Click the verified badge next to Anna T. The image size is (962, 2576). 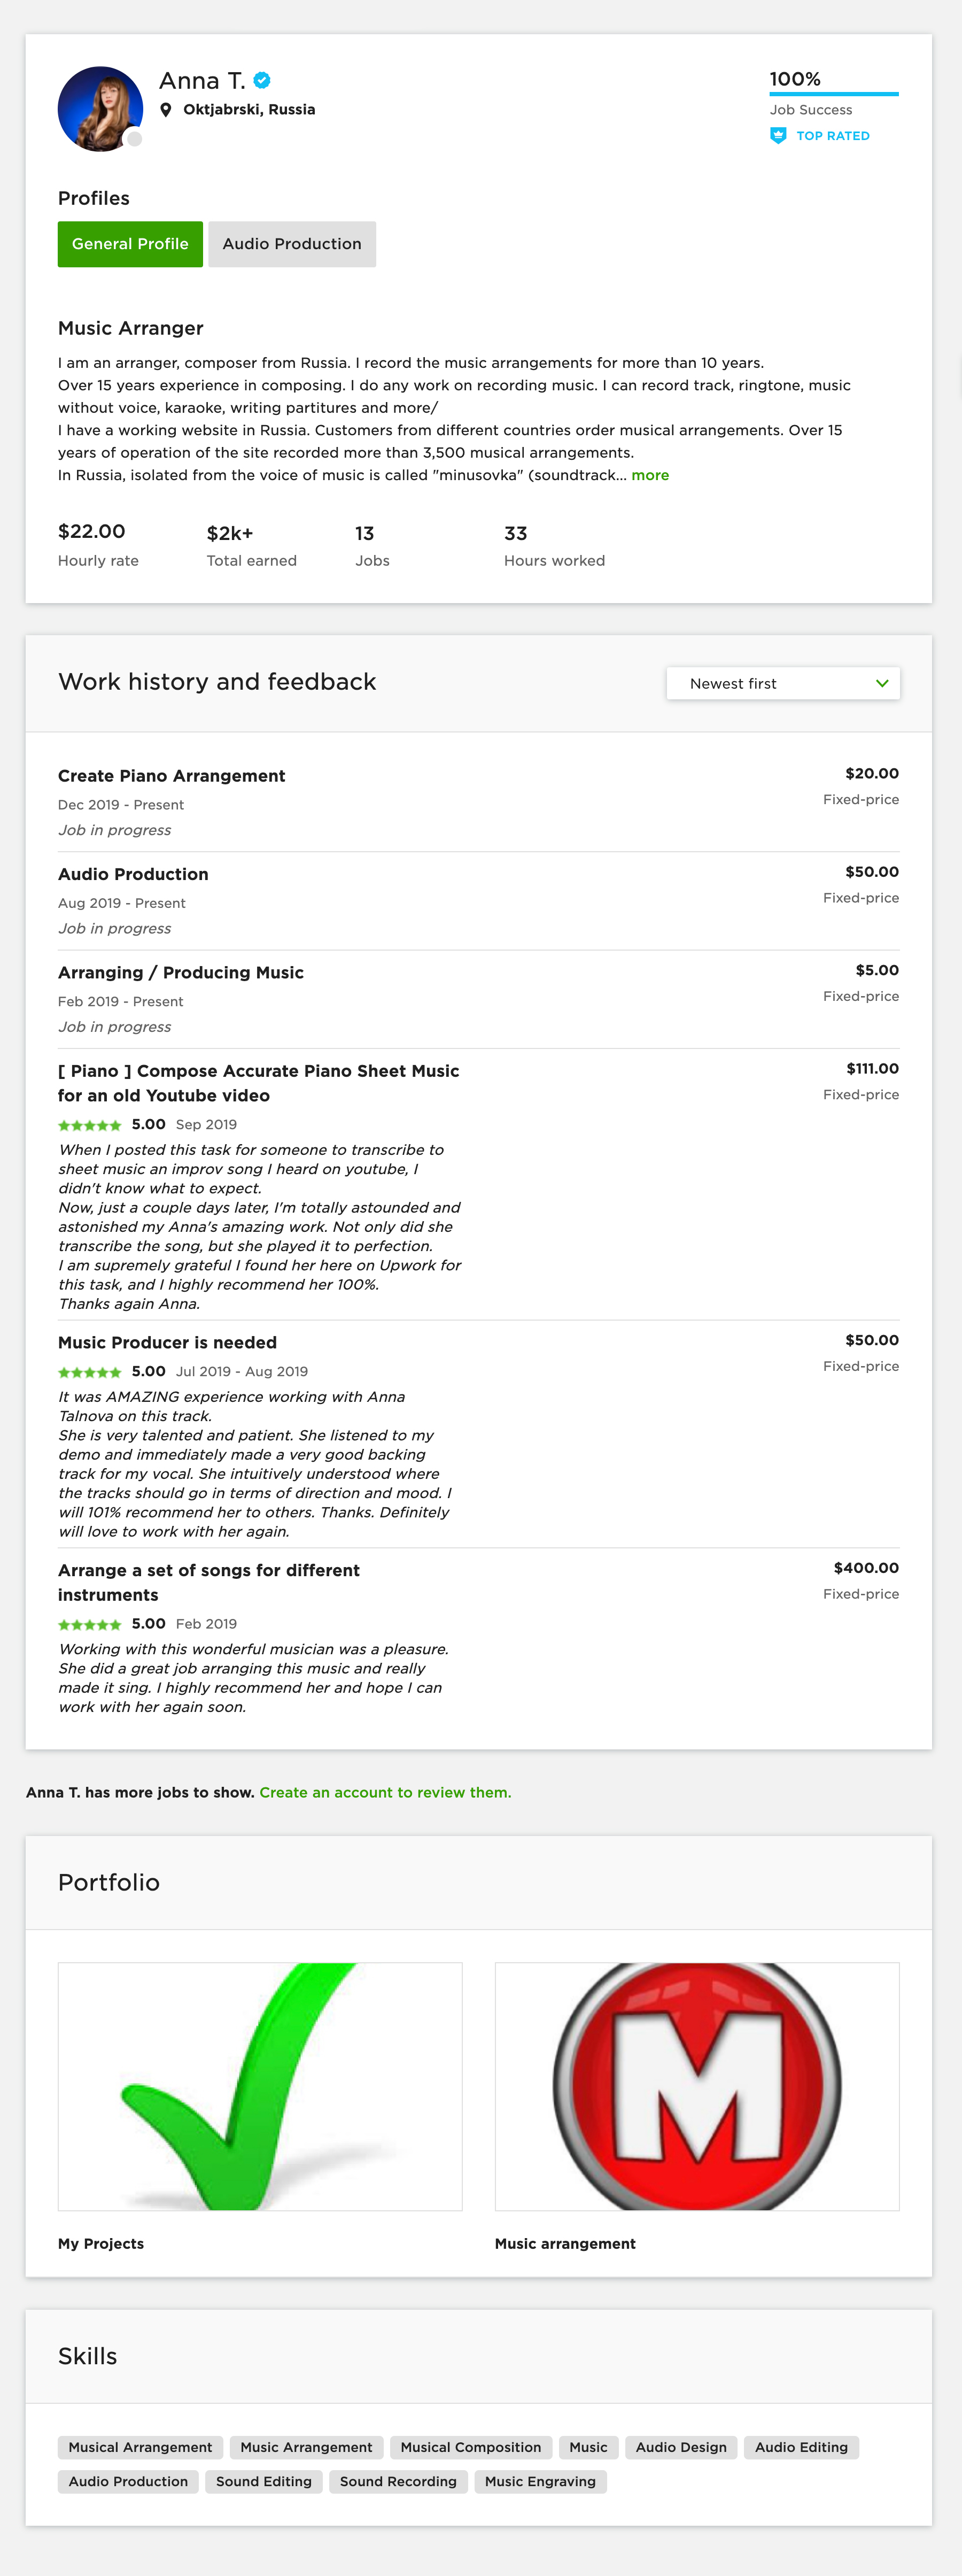tap(262, 81)
